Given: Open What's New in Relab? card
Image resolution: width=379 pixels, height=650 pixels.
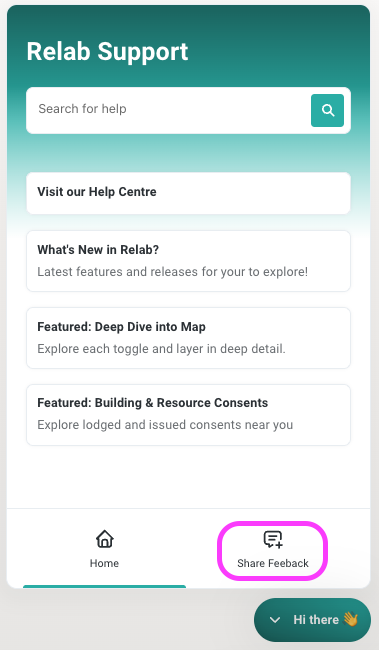Looking at the screenshot, I should coord(188,261).
